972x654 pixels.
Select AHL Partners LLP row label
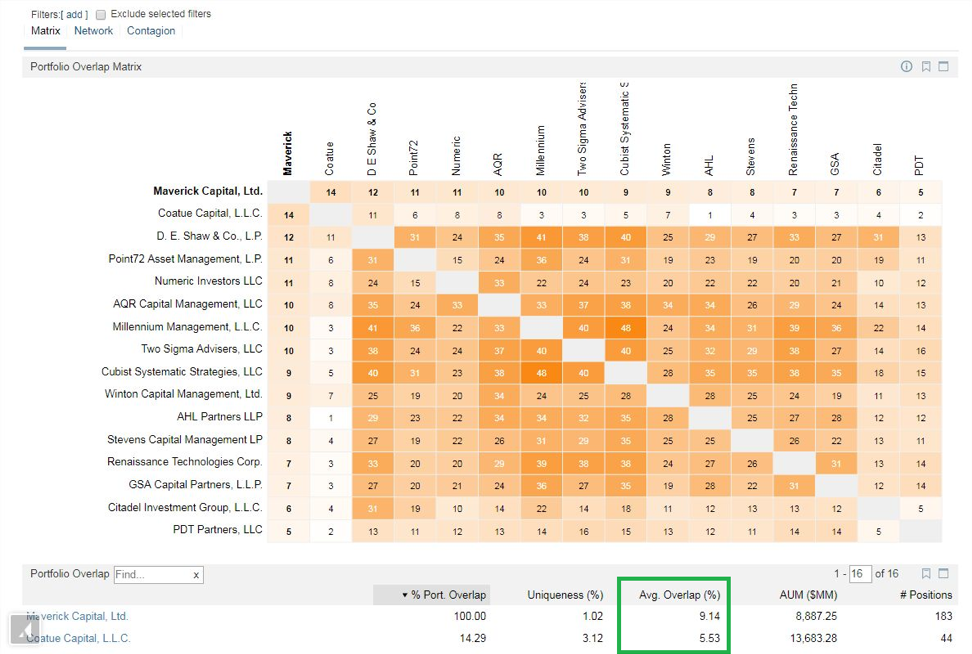click(x=219, y=417)
